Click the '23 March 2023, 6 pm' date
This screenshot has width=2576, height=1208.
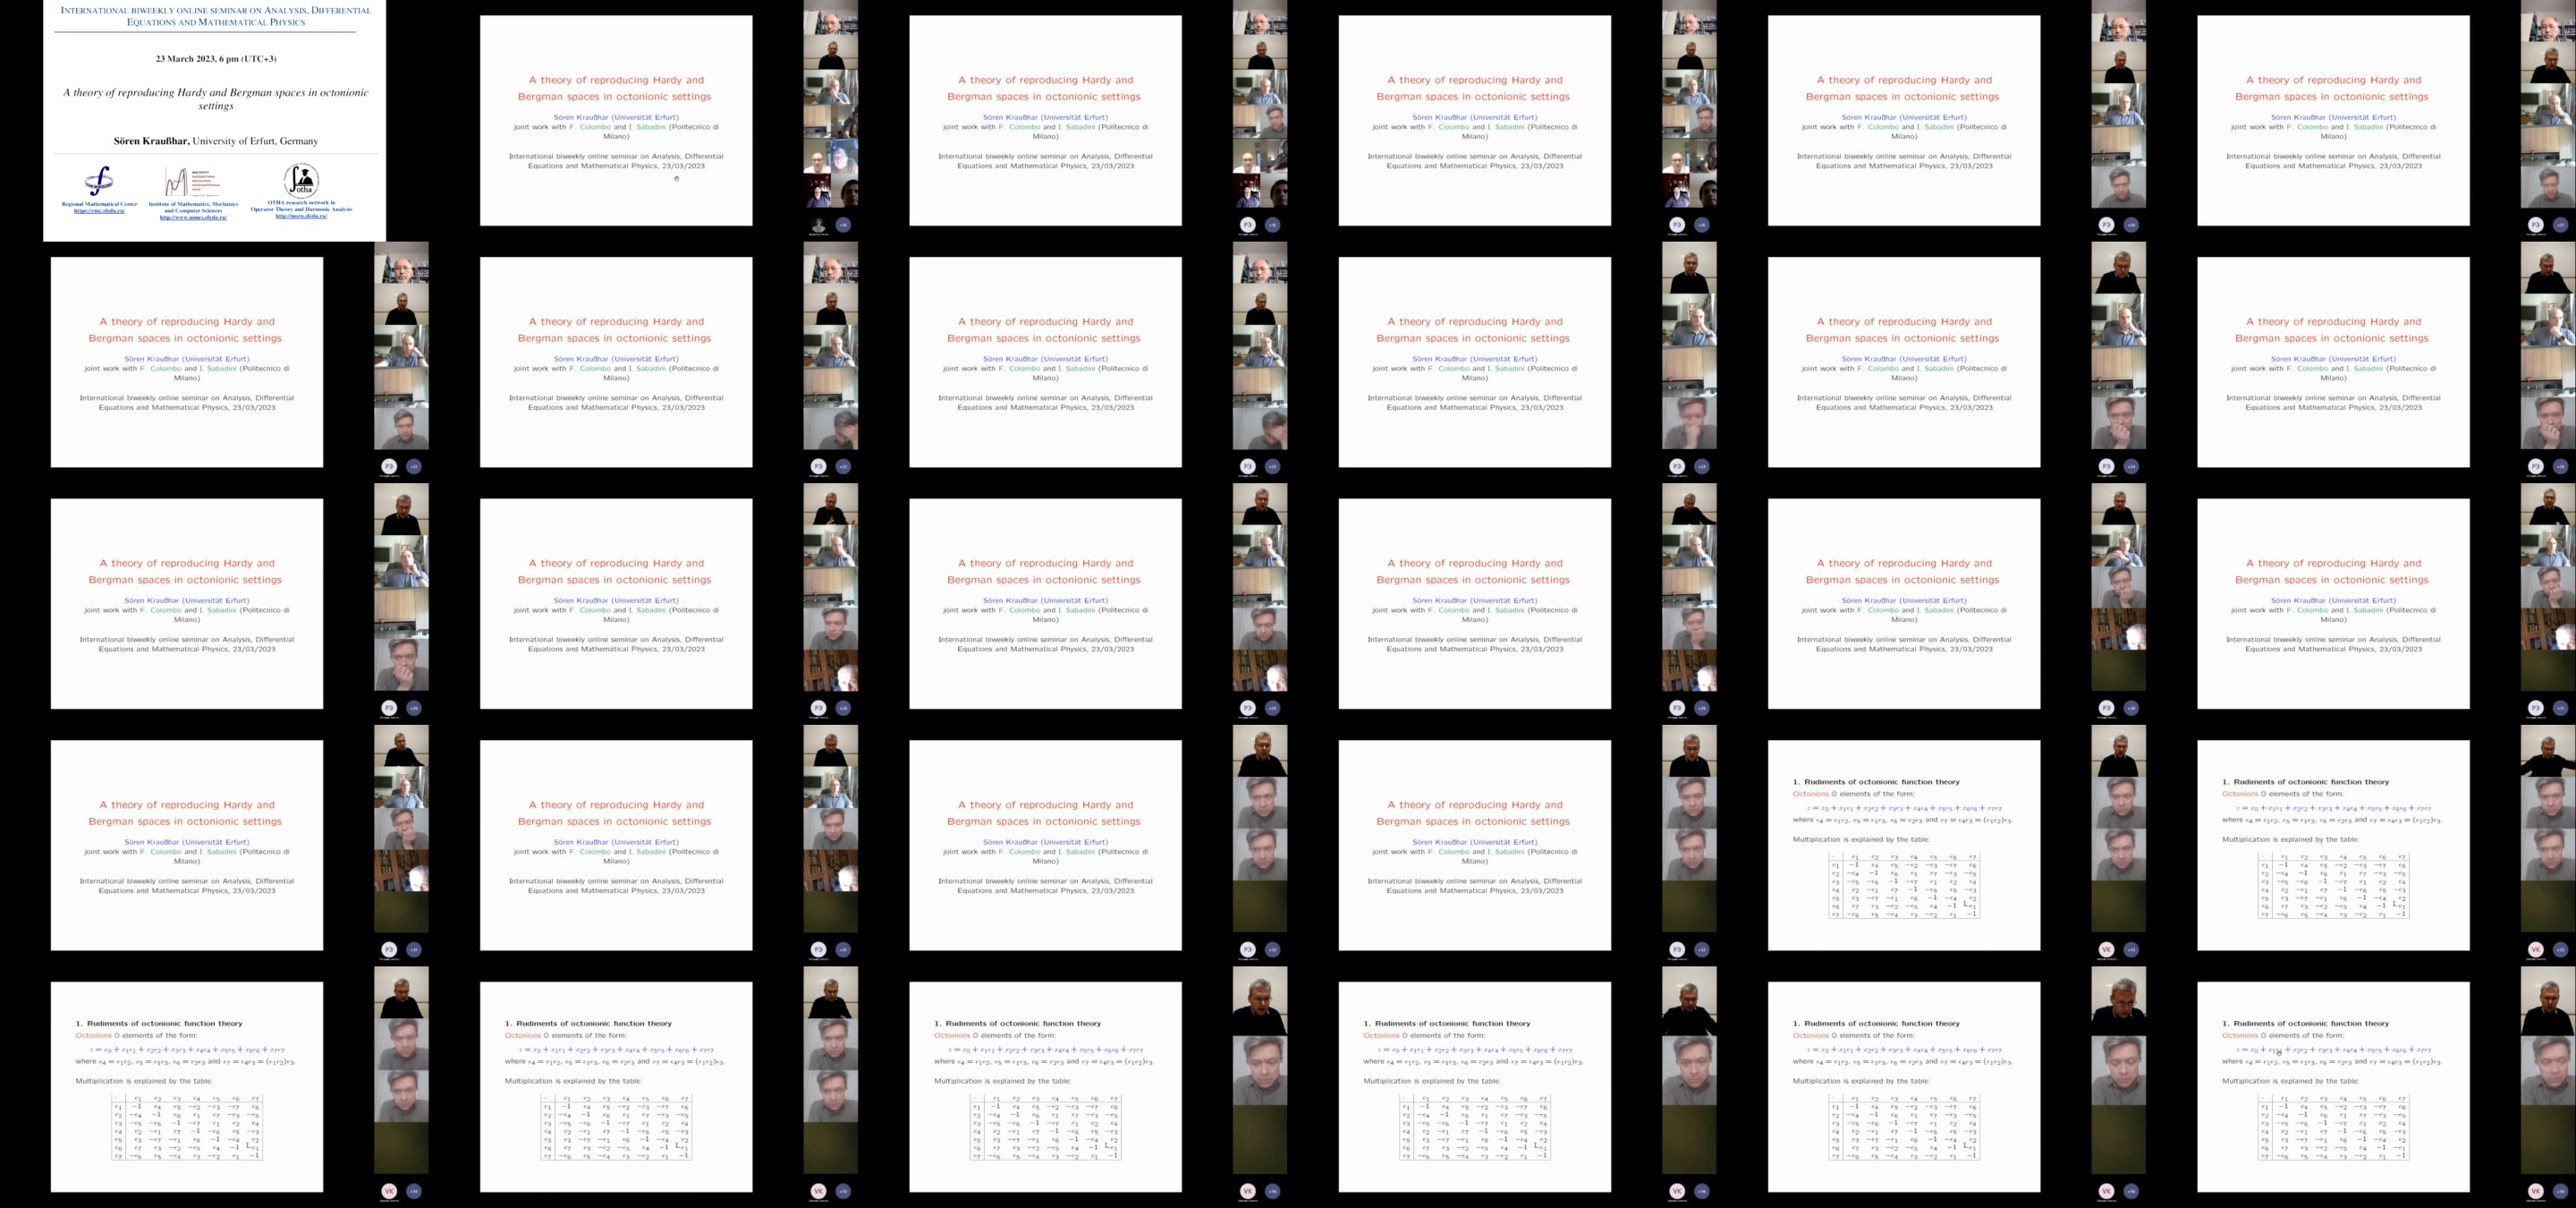tap(215, 59)
